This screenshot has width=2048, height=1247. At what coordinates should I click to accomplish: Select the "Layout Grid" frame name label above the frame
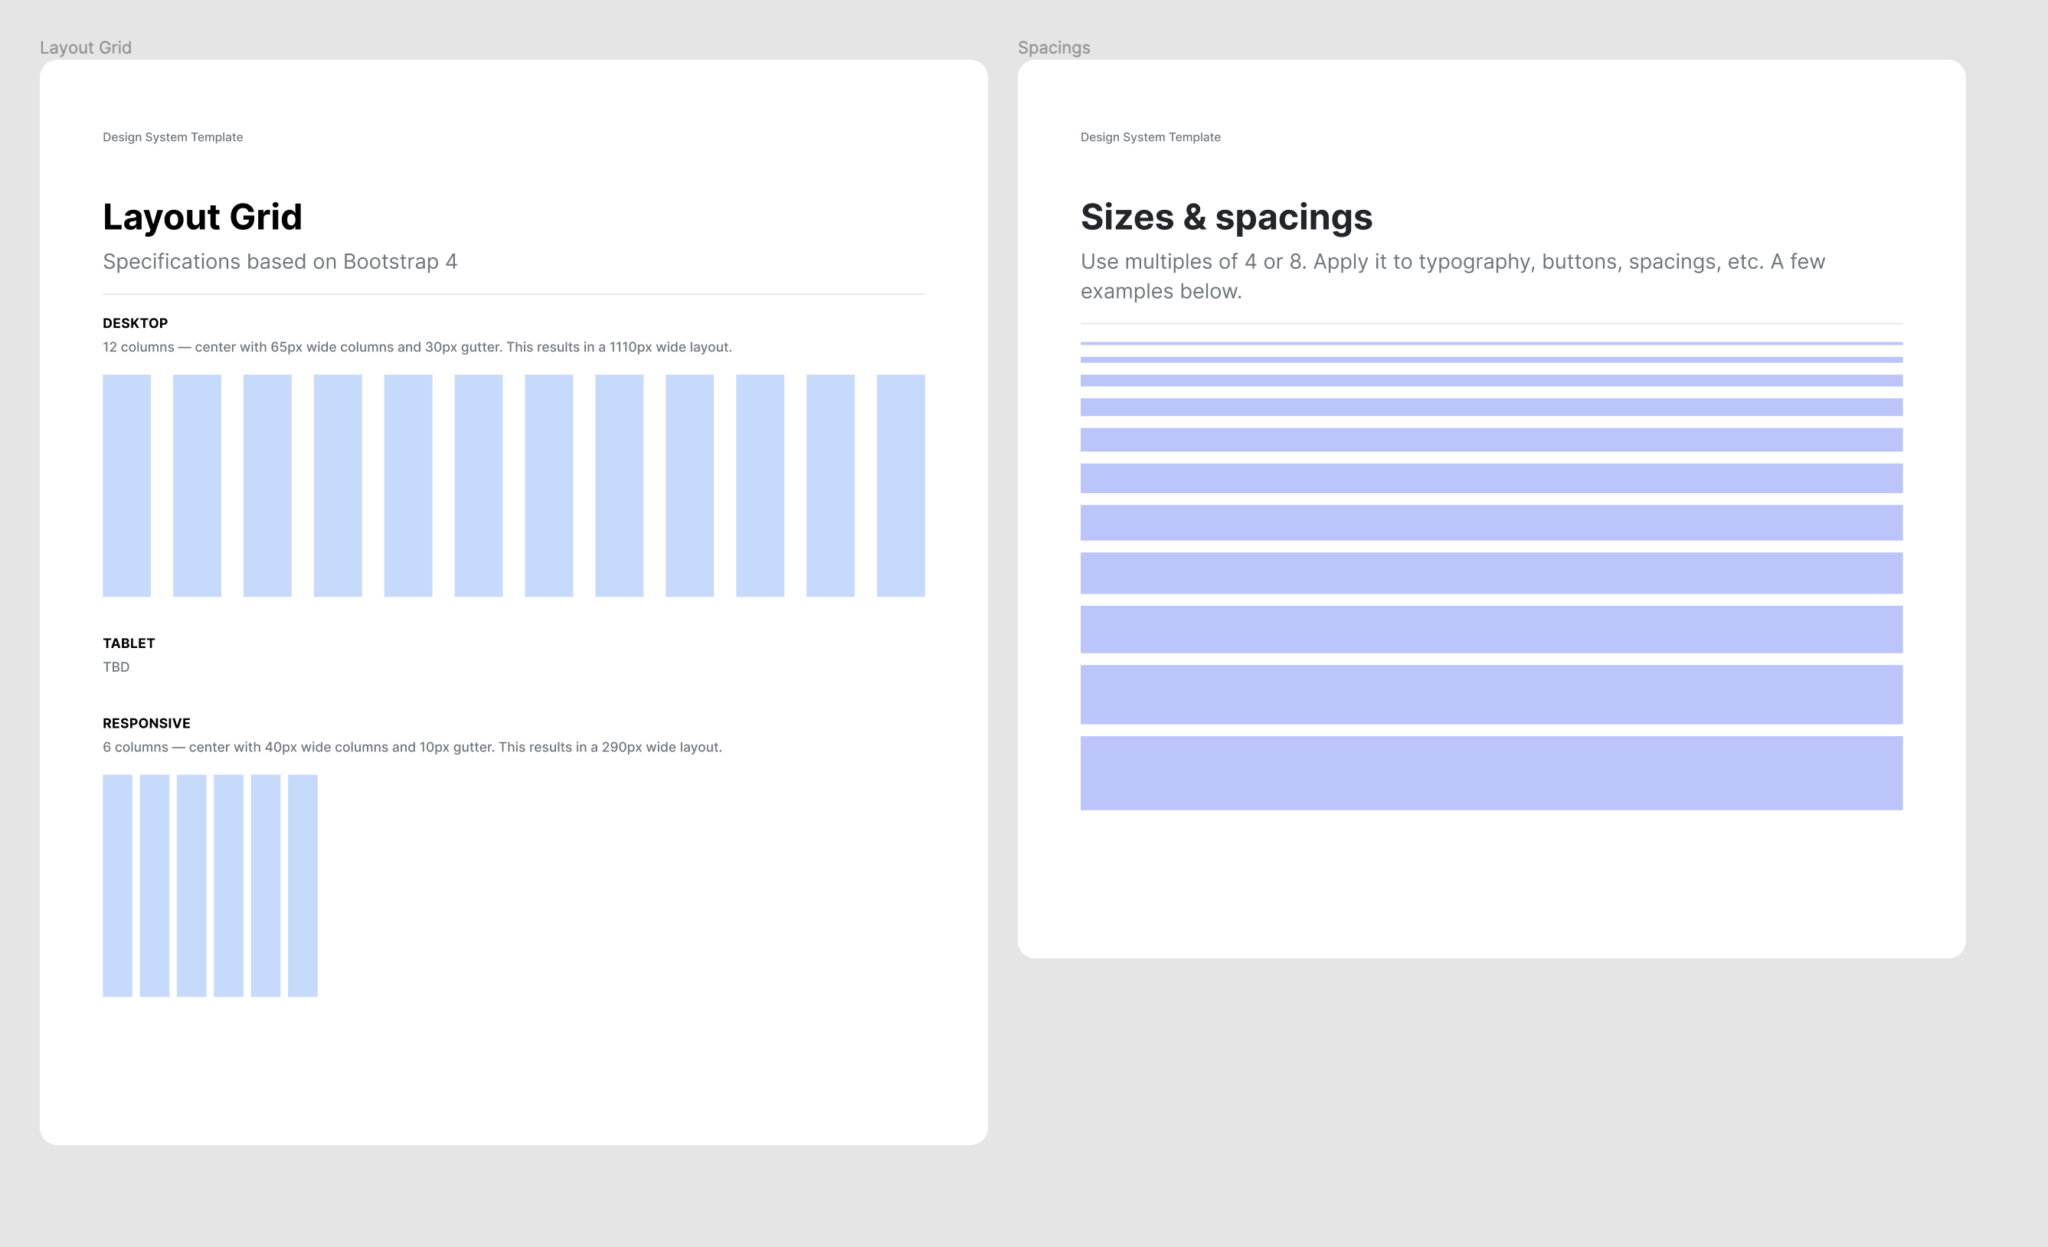85,47
